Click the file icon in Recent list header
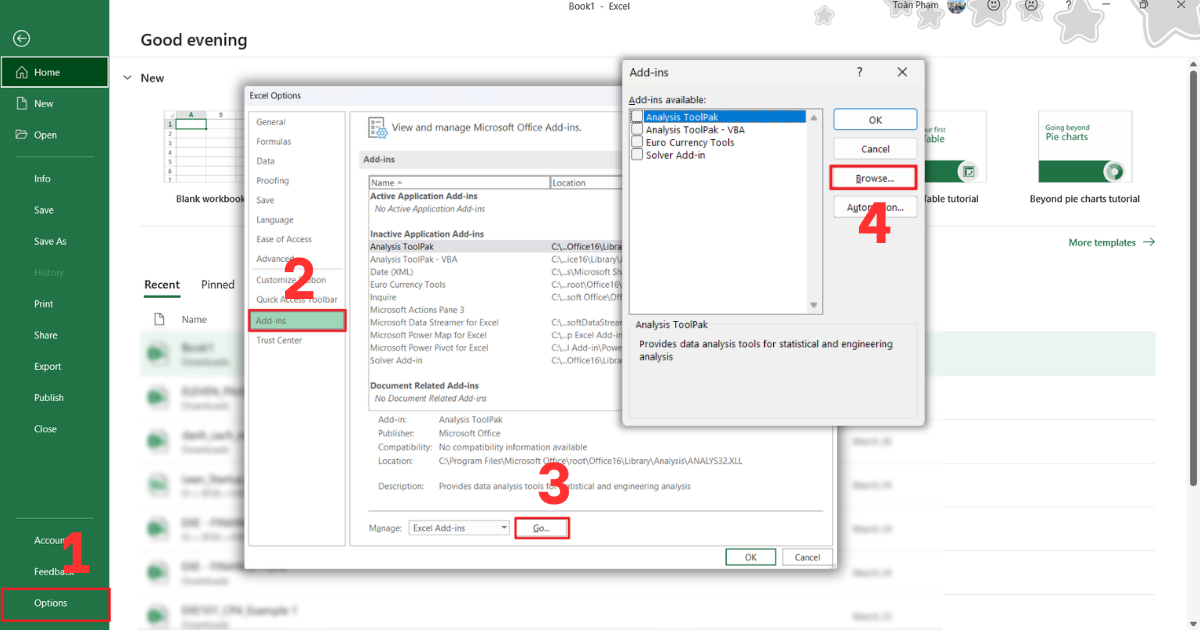Viewport: 1200px width, 630px height. click(x=159, y=319)
